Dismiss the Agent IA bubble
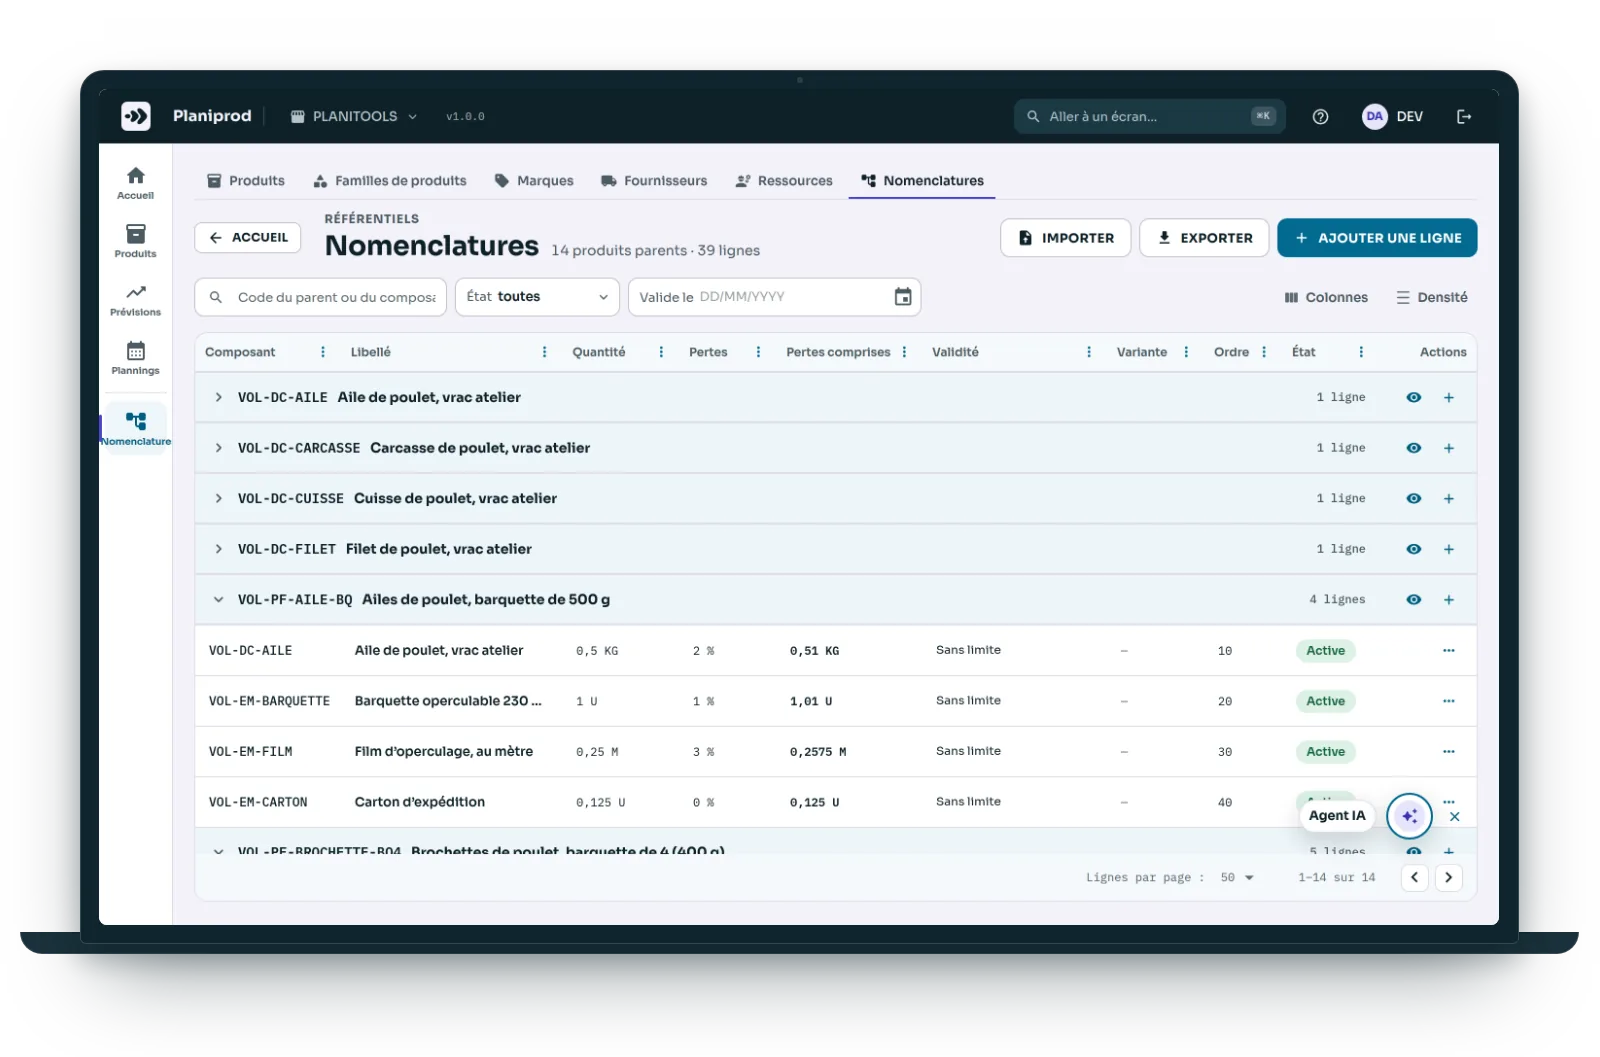The image size is (1600, 1057). click(1455, 817)
